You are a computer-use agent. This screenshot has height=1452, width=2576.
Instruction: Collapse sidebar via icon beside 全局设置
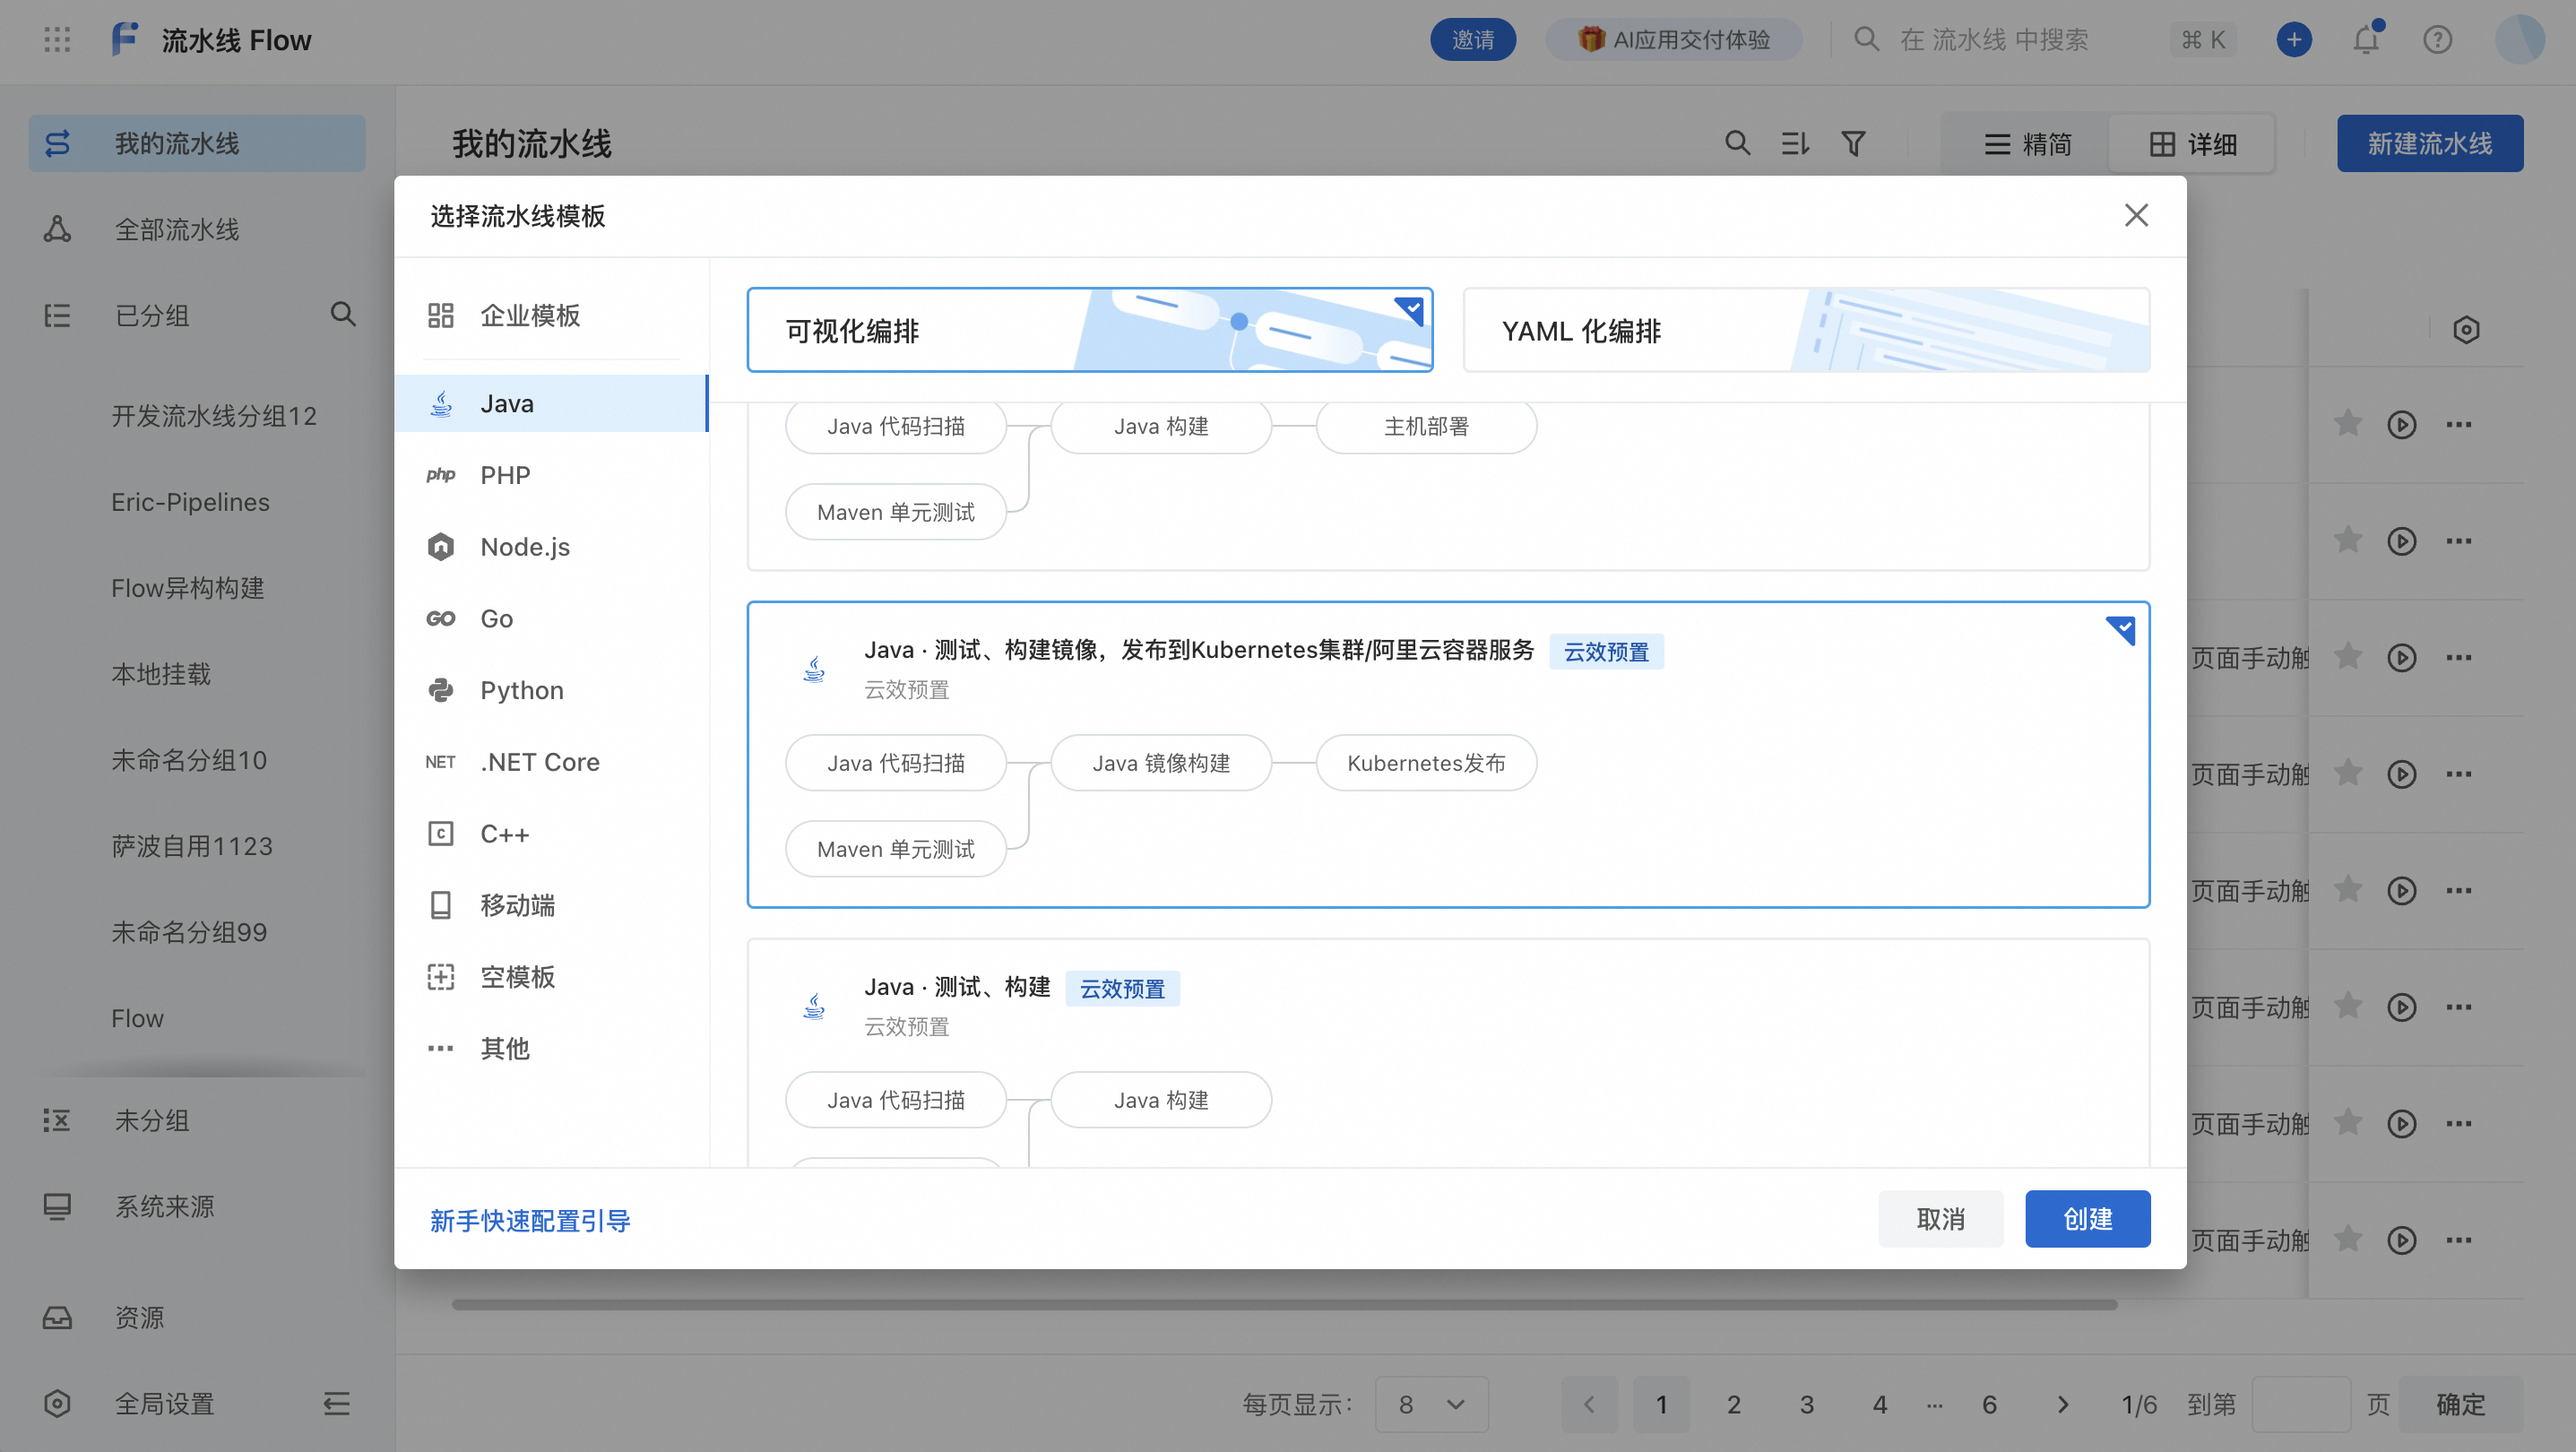click(x=337, y=1404)
